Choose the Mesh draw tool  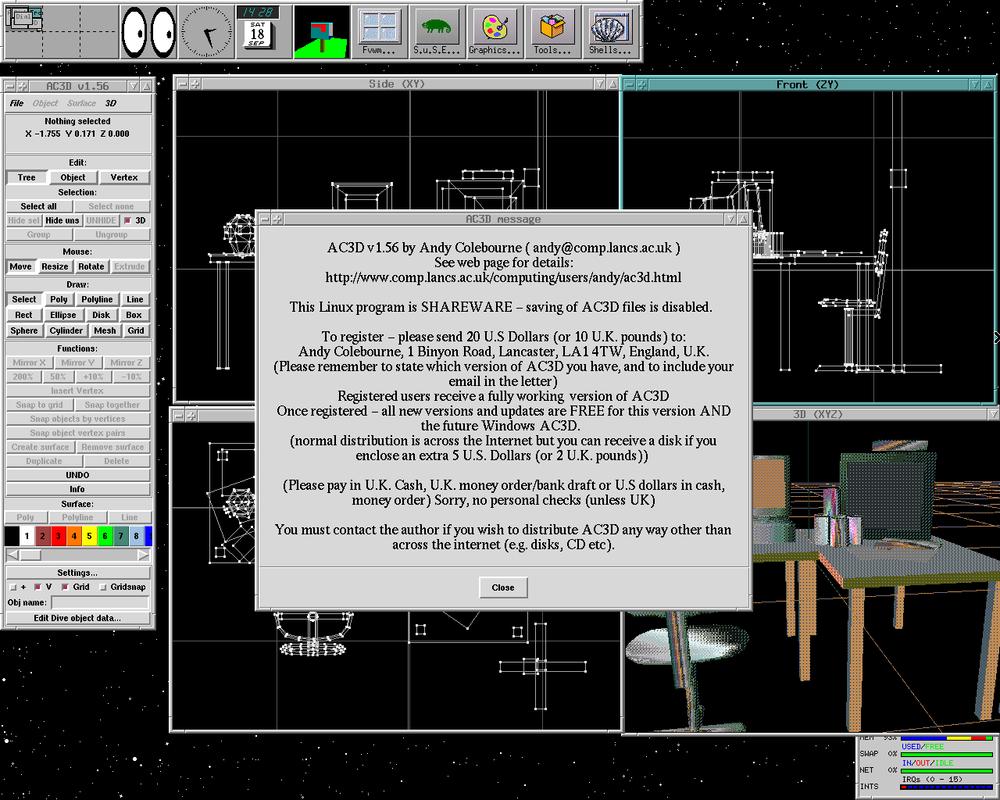105,330
